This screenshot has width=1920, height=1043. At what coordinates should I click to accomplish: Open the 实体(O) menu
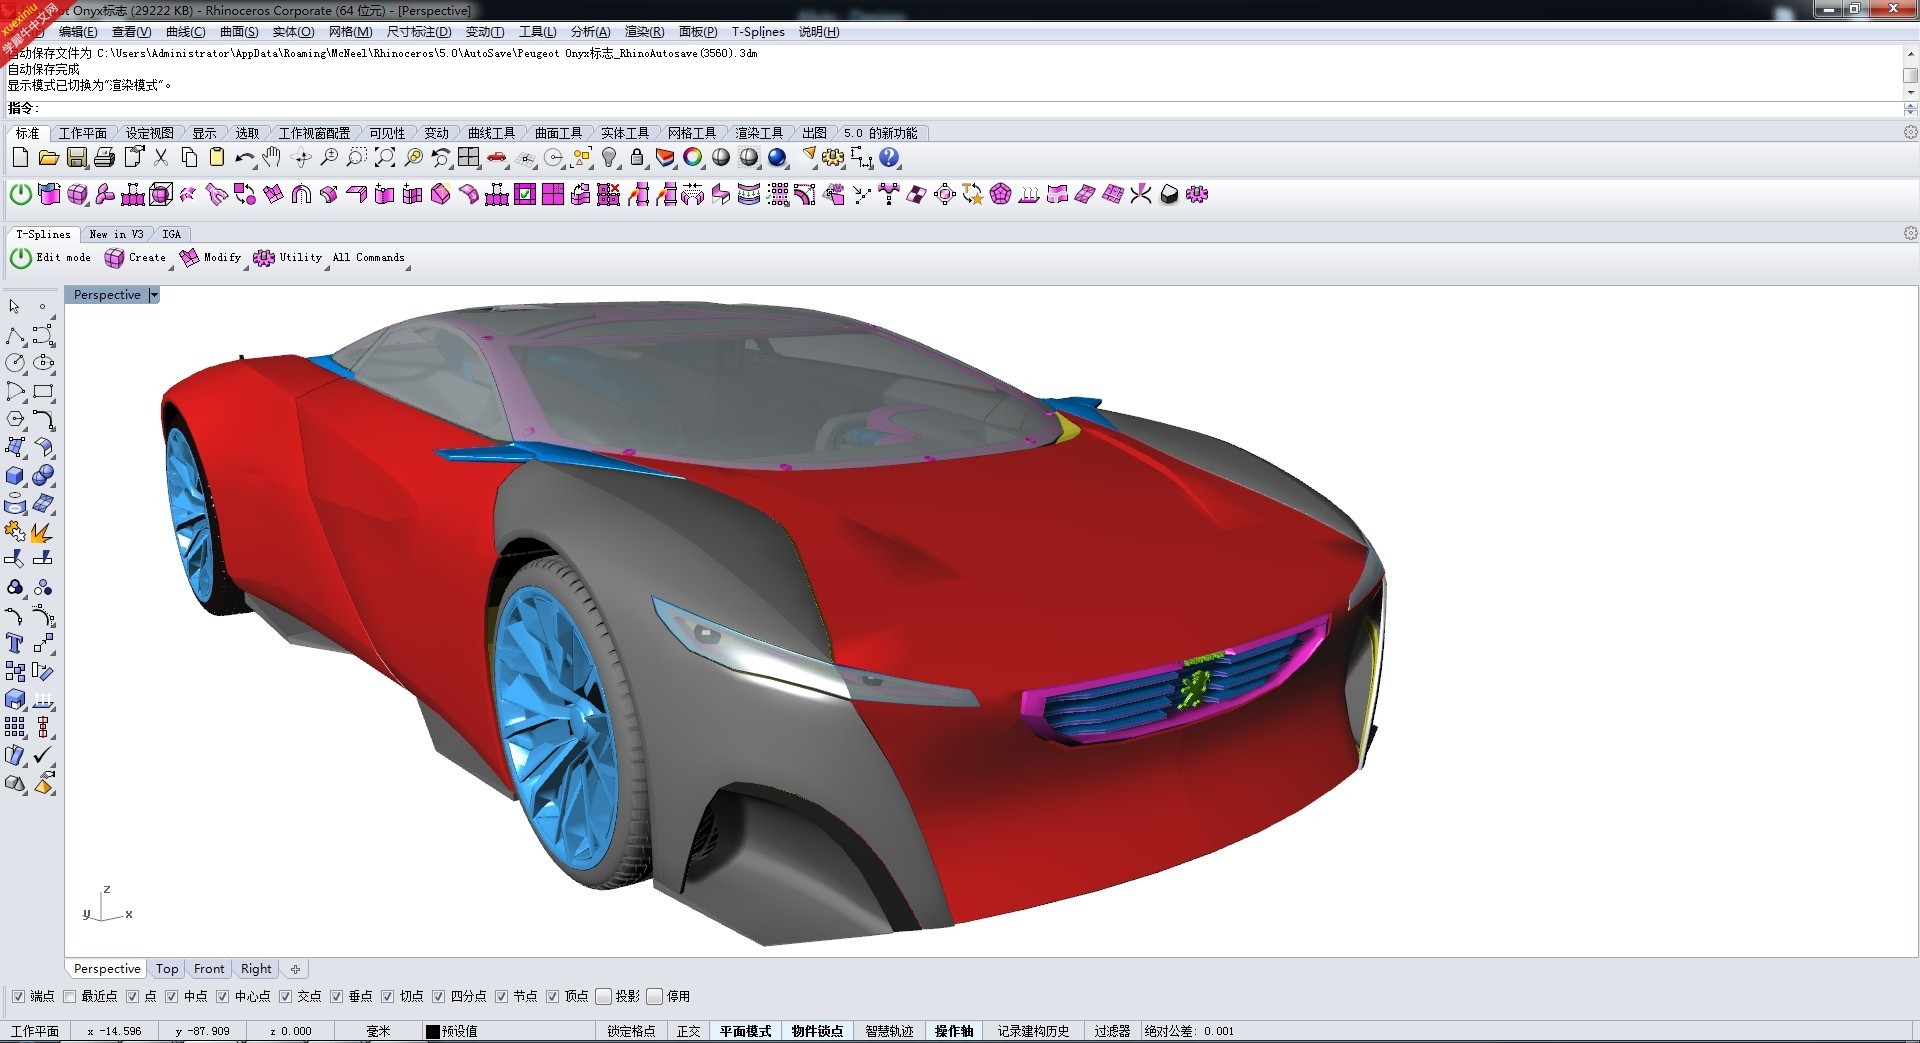(293, 32)
